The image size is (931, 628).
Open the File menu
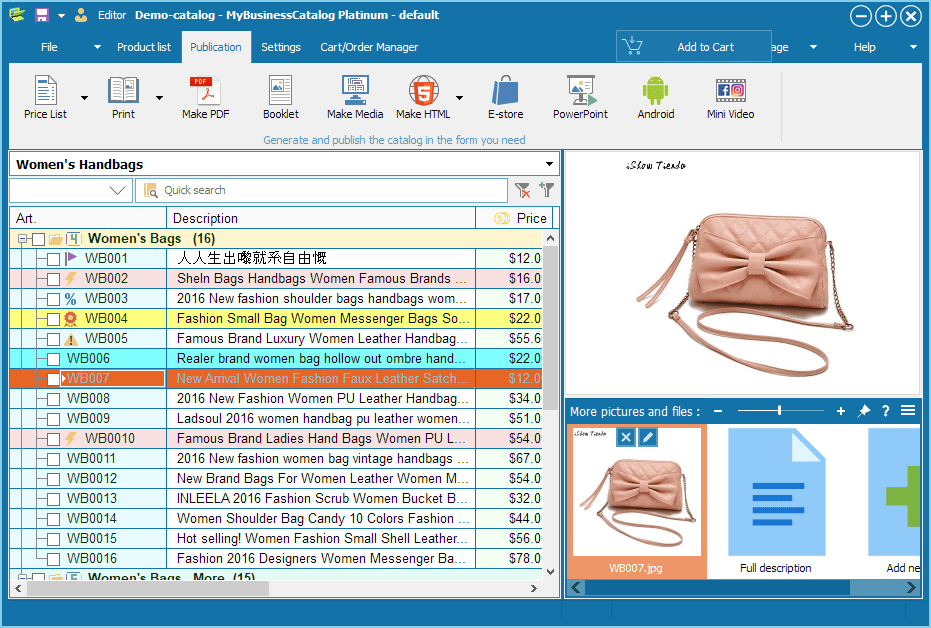point(49,47)
